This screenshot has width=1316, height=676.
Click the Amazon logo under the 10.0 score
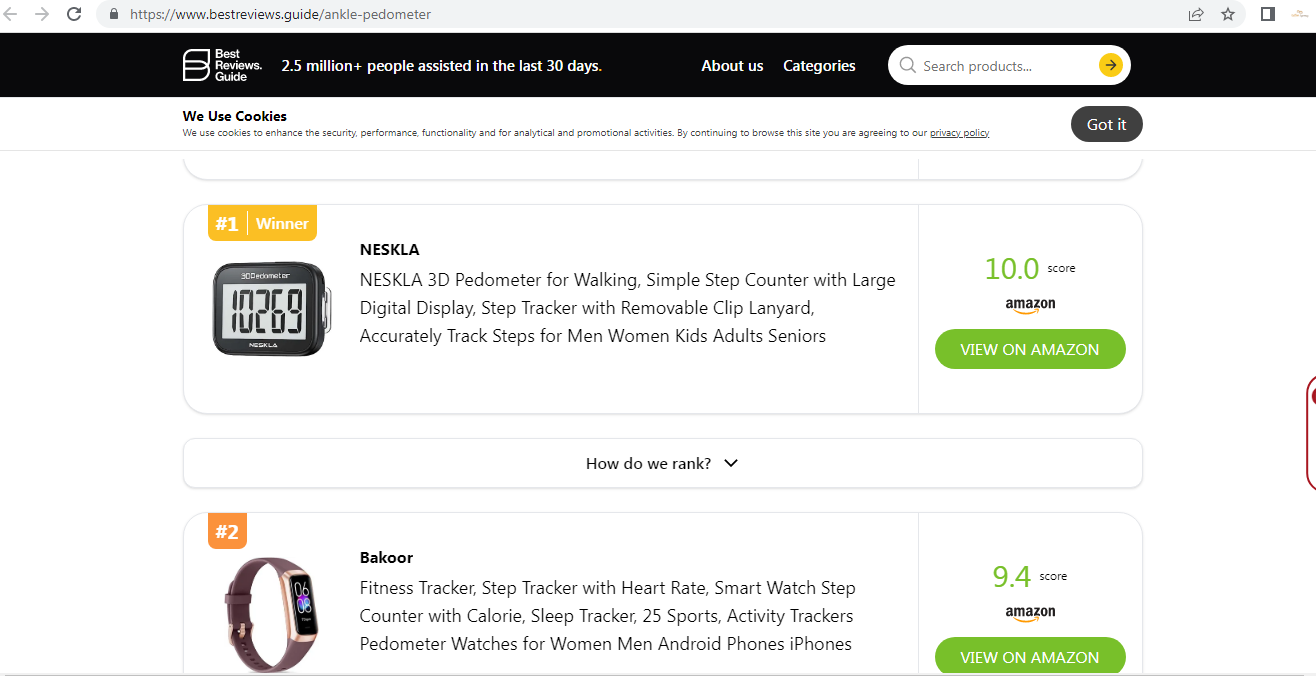pyautogui.click(x=1030, y=305)
